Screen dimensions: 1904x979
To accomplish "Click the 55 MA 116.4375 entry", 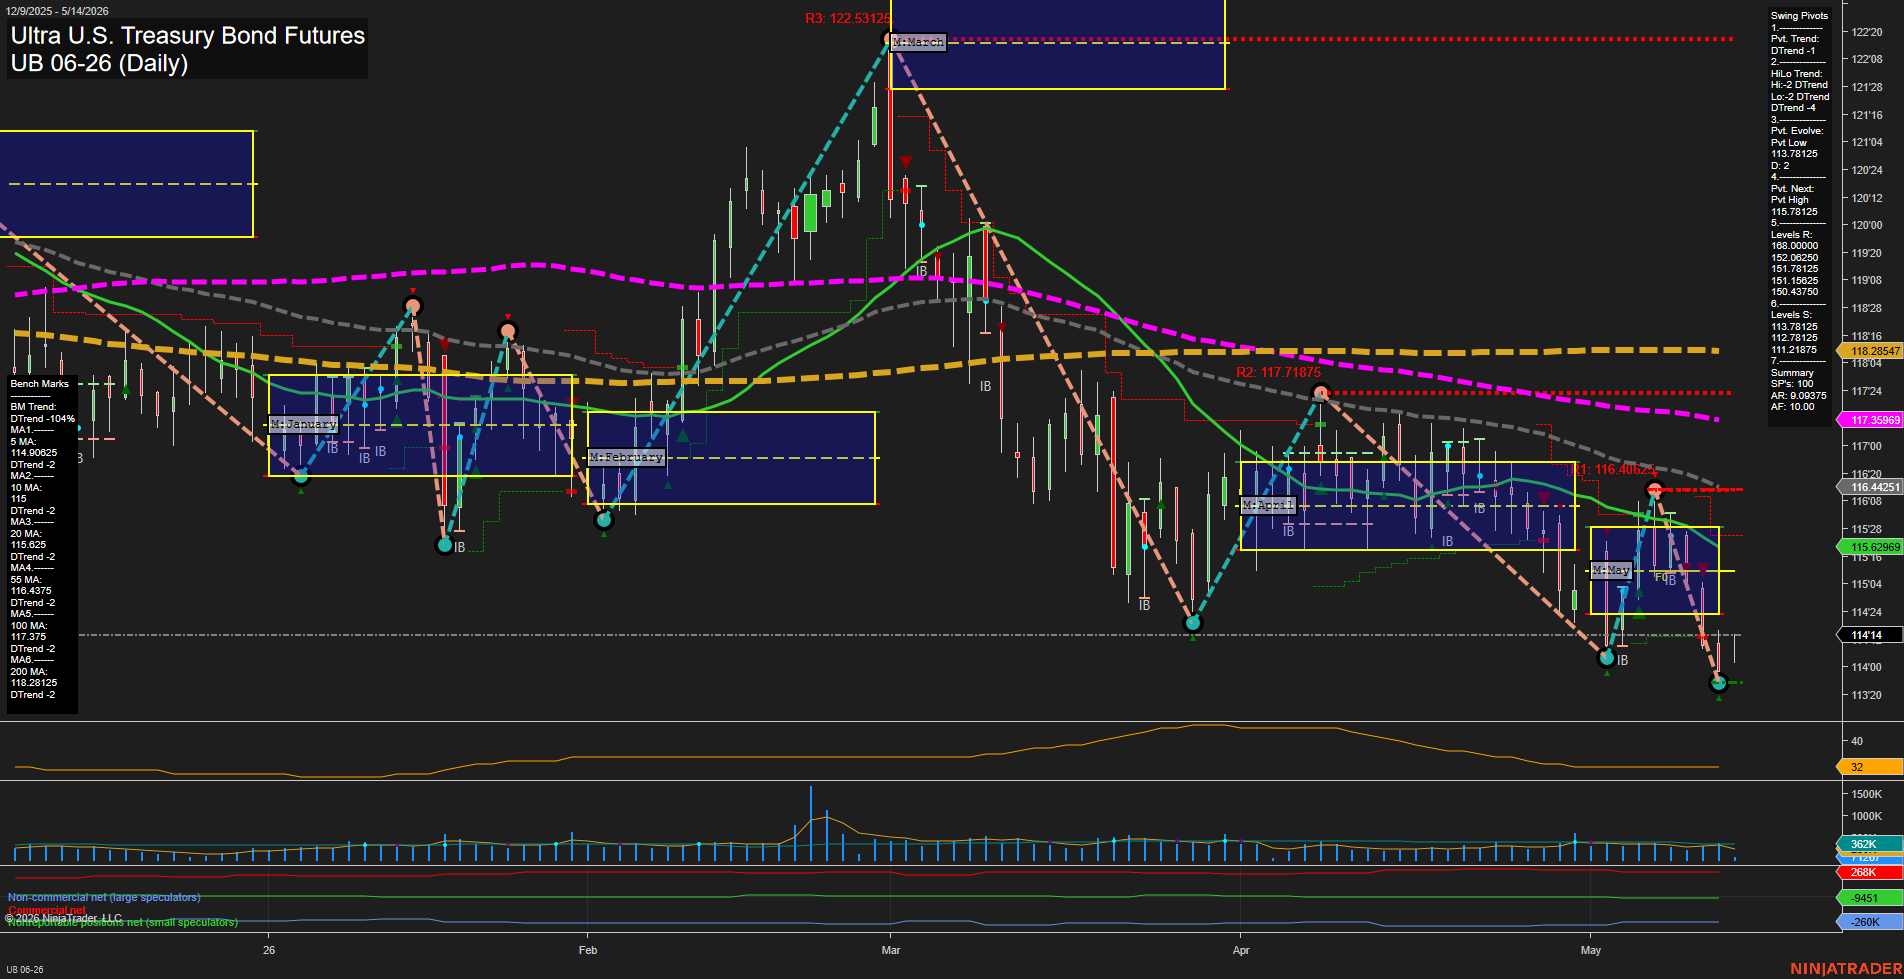I will (31, 585).
